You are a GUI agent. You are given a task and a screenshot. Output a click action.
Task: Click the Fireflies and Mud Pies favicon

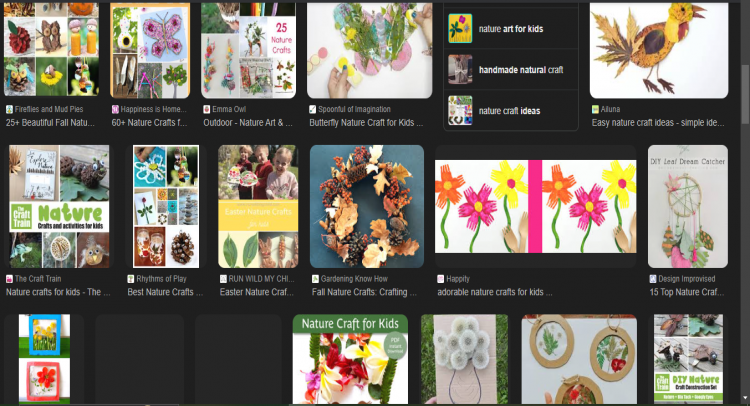9,110
